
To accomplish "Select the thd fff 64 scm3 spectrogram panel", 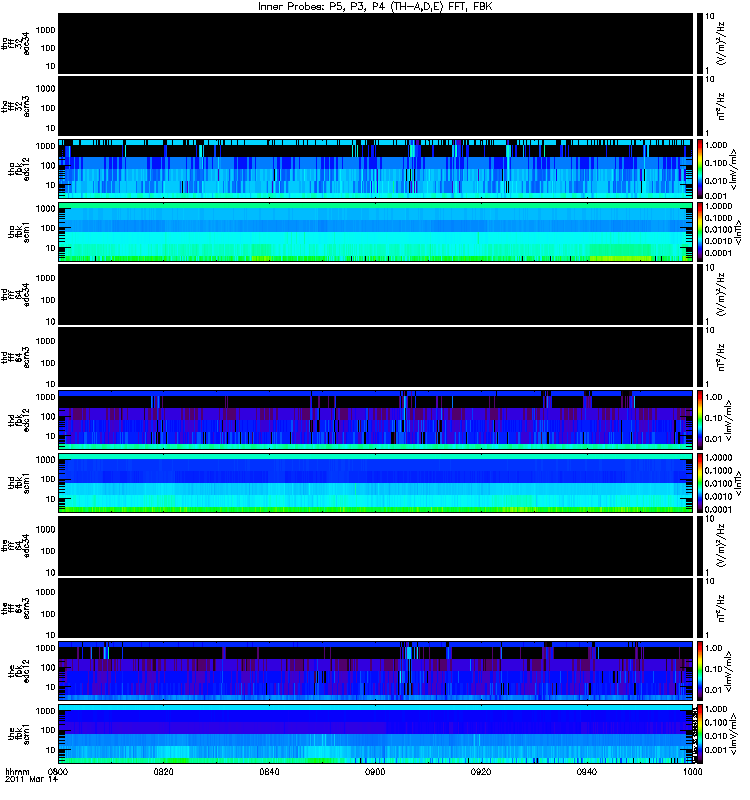I will click(x=375, y=357).
